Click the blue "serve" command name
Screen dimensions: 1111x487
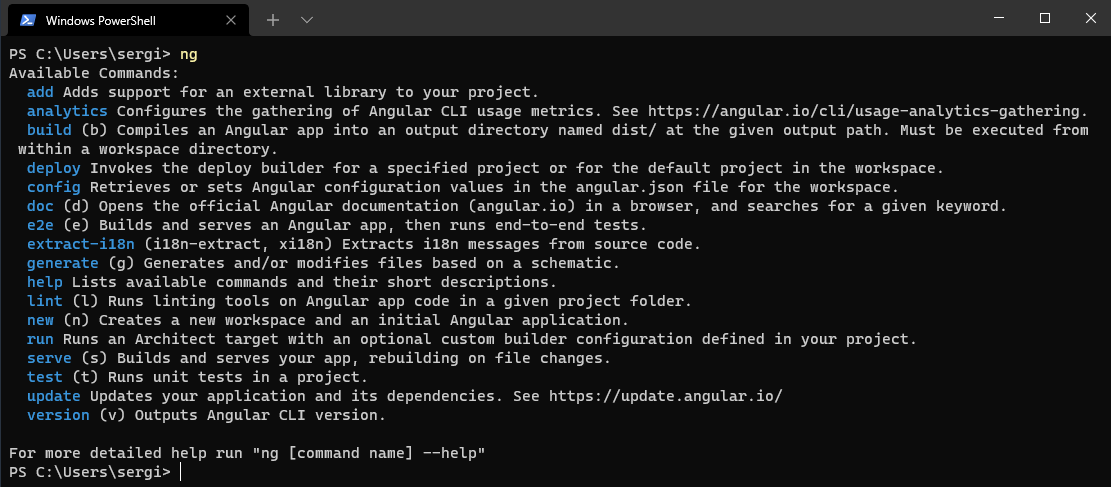click(50, 358)
